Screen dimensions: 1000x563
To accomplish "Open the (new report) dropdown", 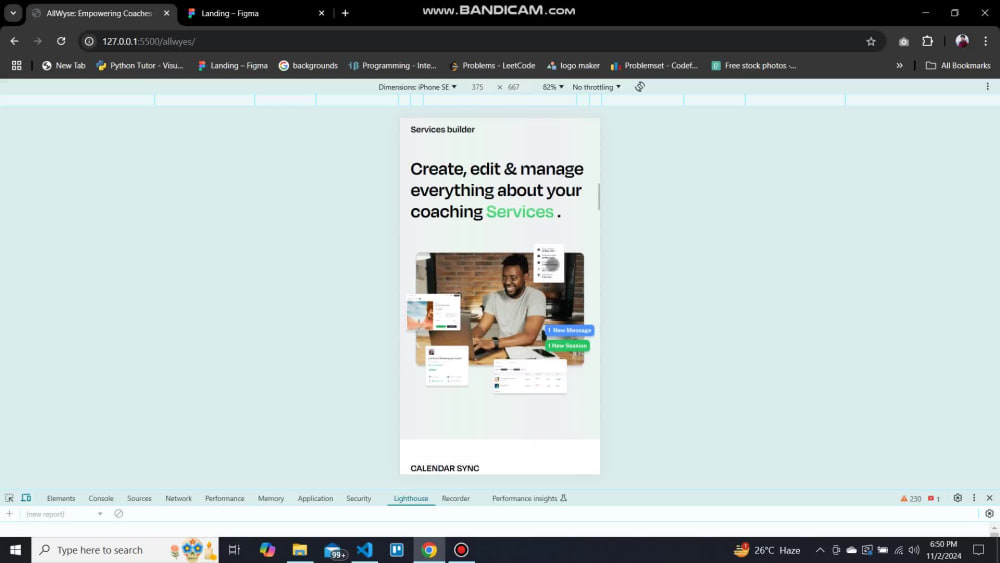I will (64, 514).
